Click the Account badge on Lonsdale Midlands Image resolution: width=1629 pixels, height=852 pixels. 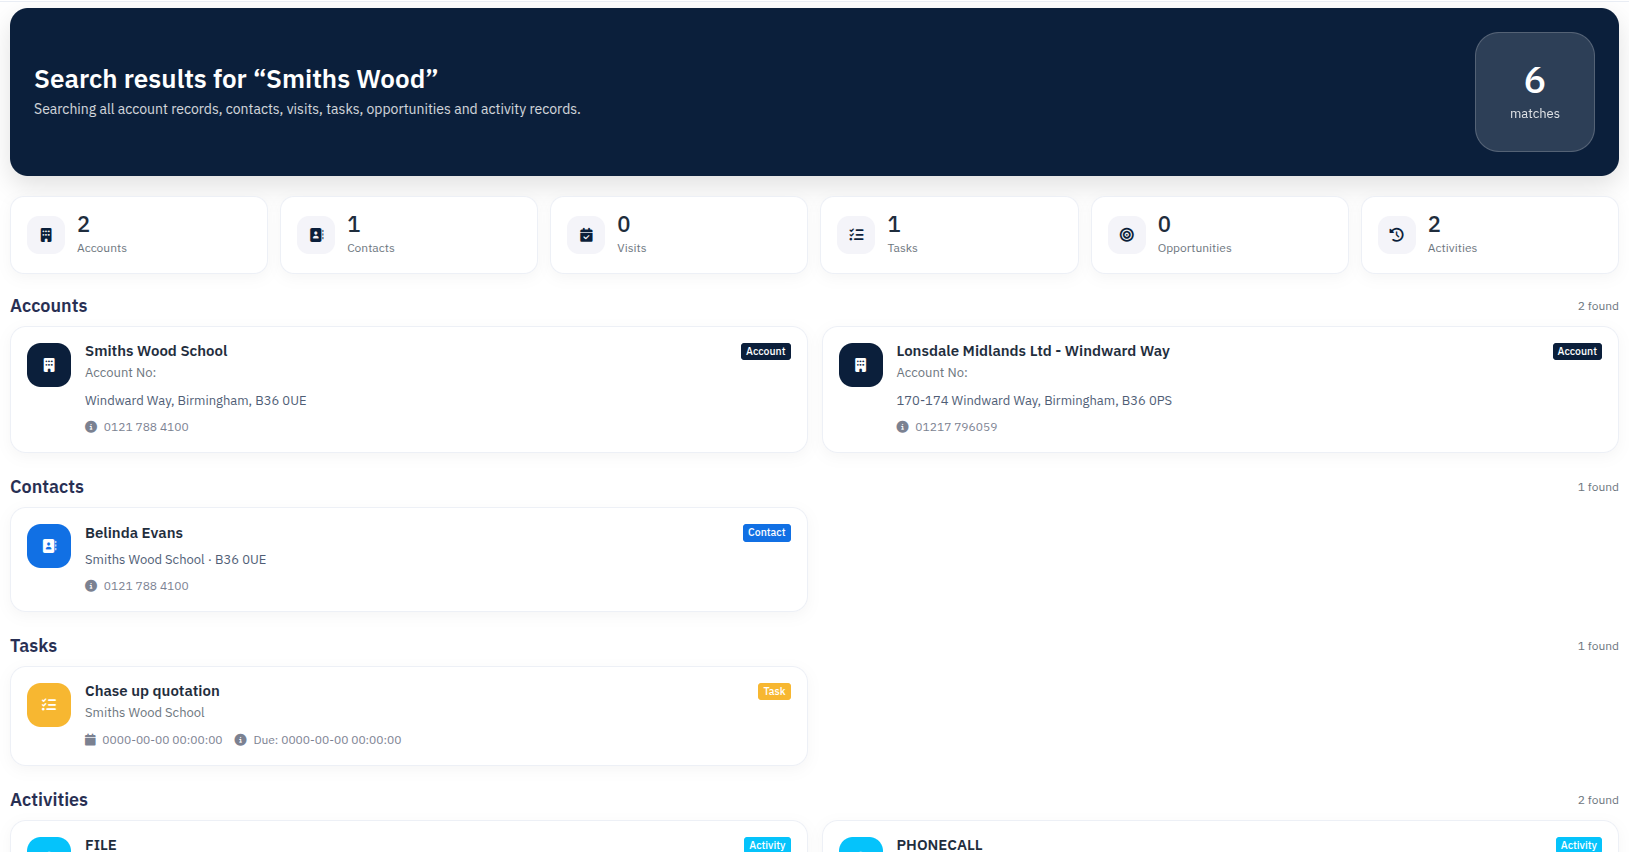tap(1577, 352)
